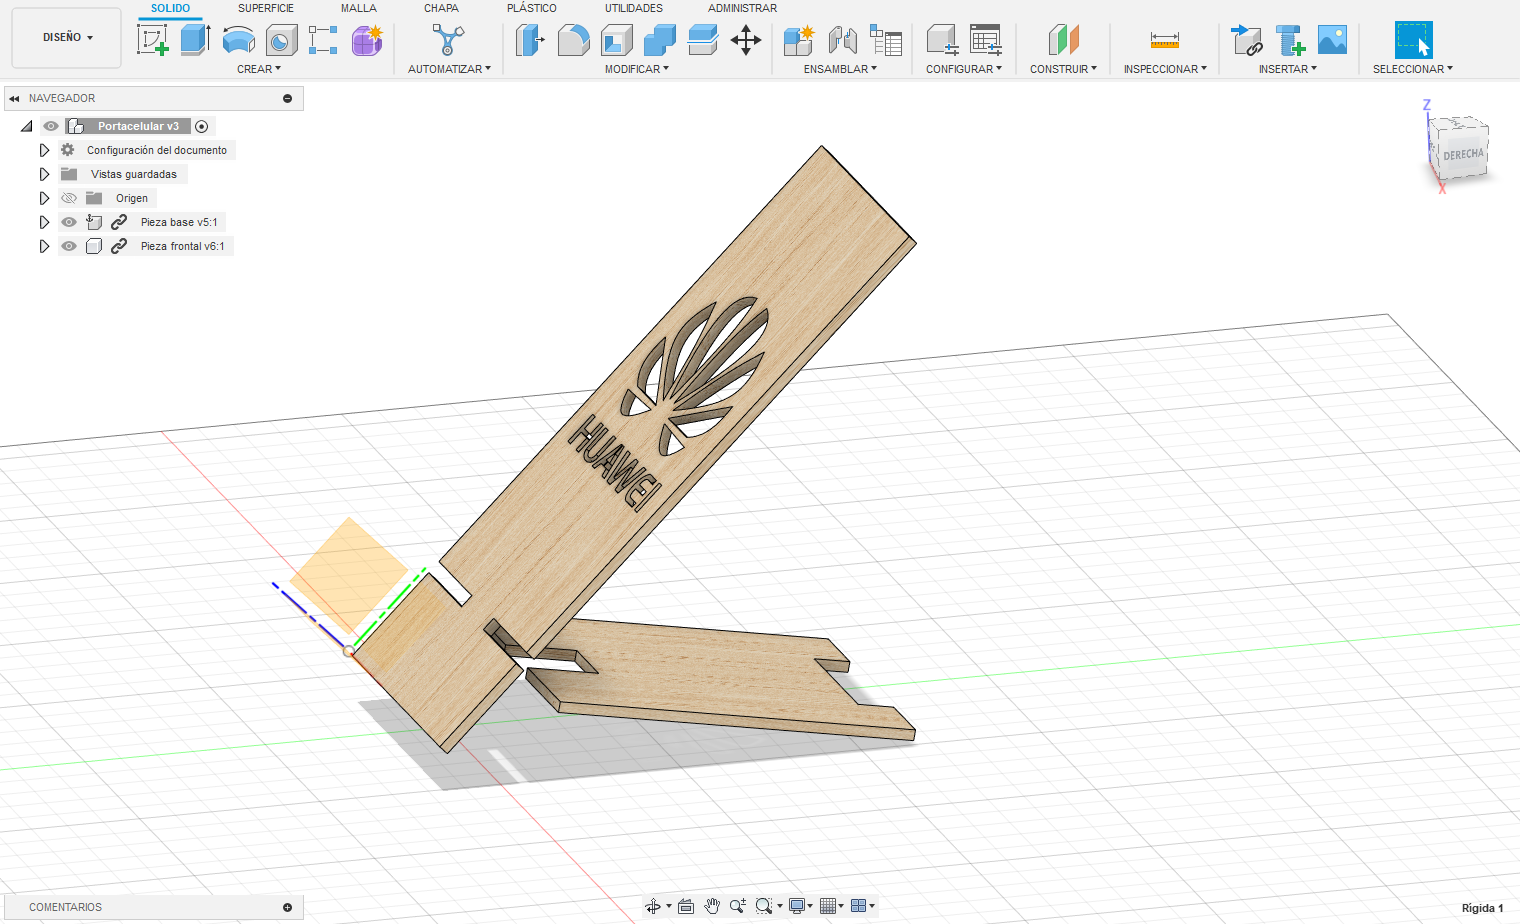The height and width of the screenshot is (924, 1520).
Task: Create a New Component icon
Action: coord(798,40)
